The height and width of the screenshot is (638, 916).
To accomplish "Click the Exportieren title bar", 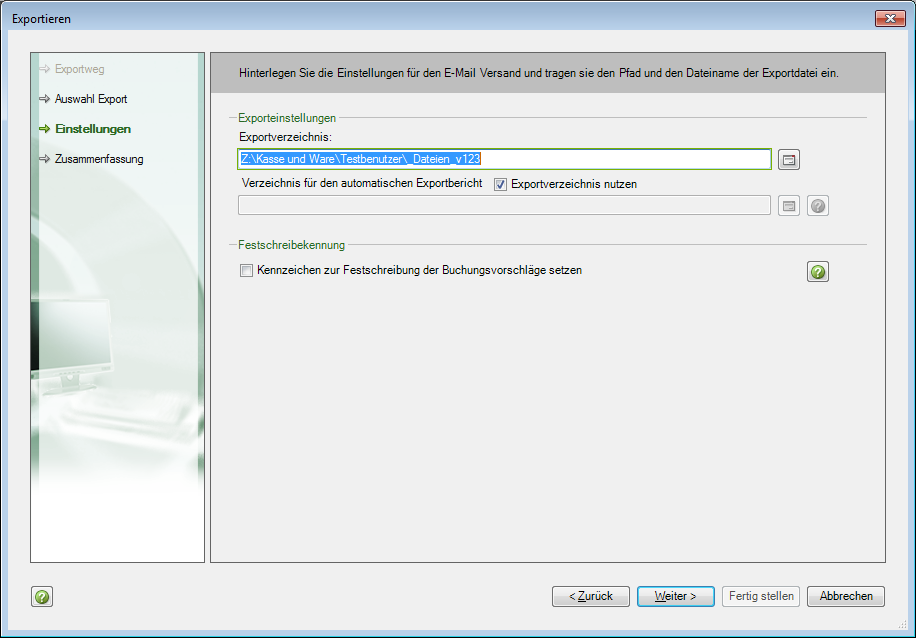I will point(400,19).
